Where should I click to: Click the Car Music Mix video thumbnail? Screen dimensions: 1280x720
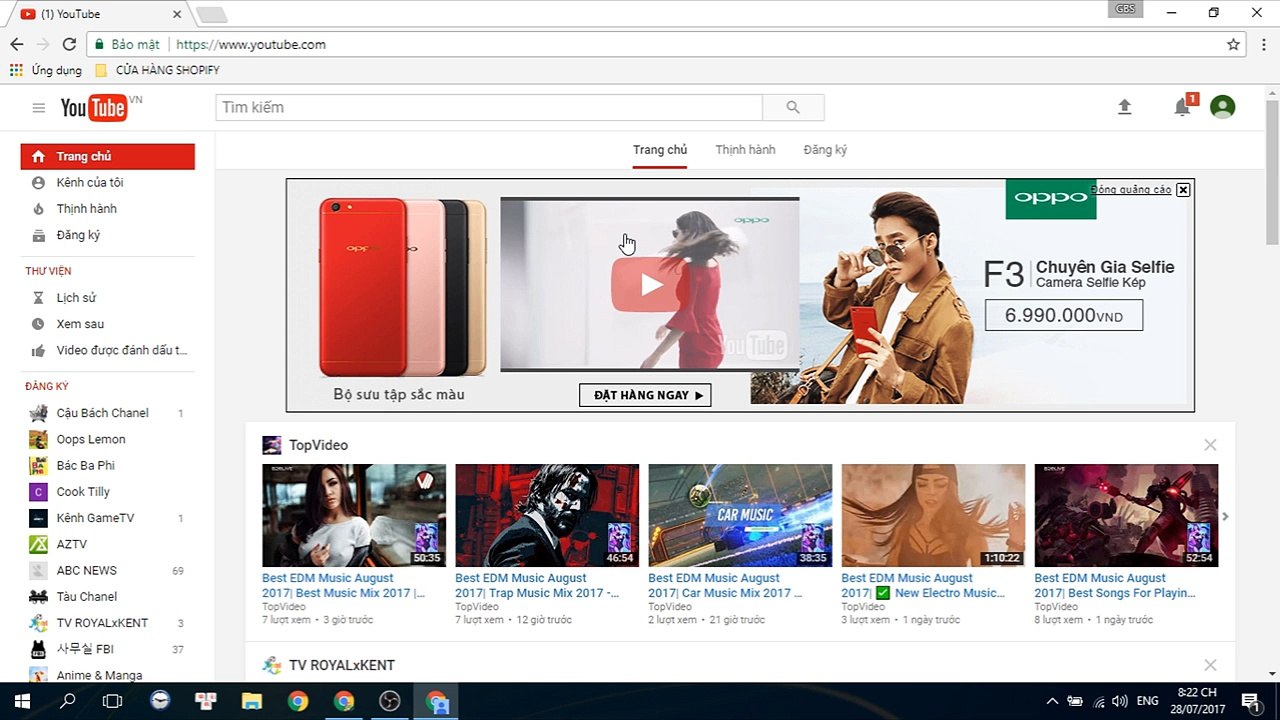click(740, 515)
